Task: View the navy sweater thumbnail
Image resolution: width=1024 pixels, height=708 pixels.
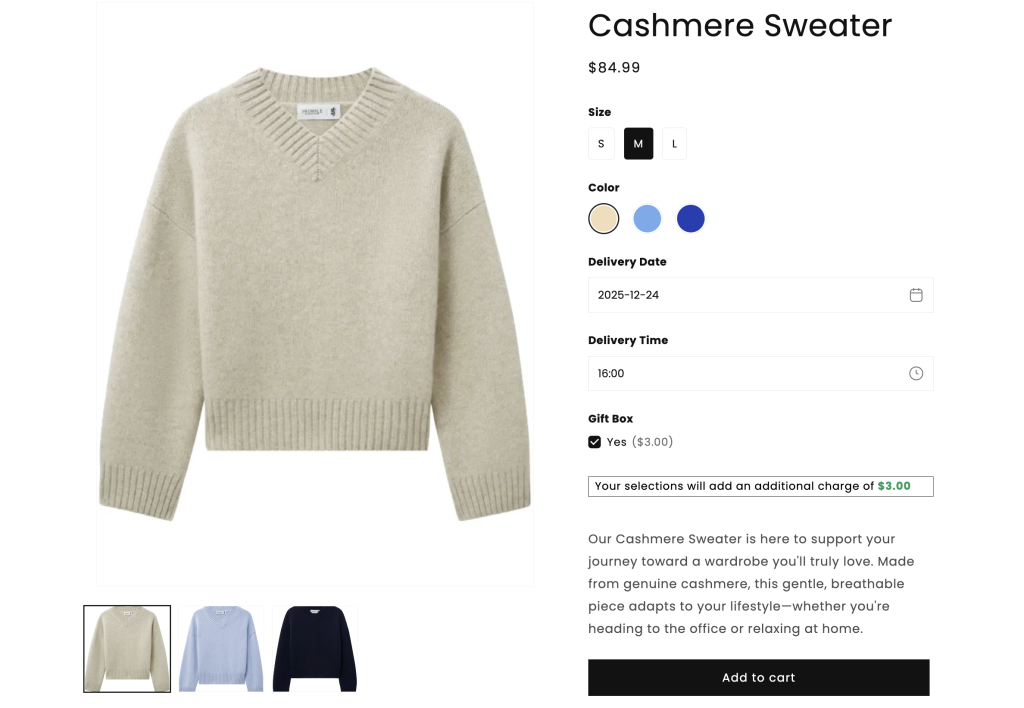Action: click(x=315, y=649)
